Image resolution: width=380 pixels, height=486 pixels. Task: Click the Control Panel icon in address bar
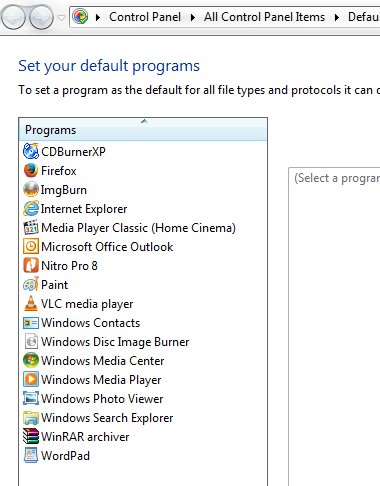pos(80,17)
